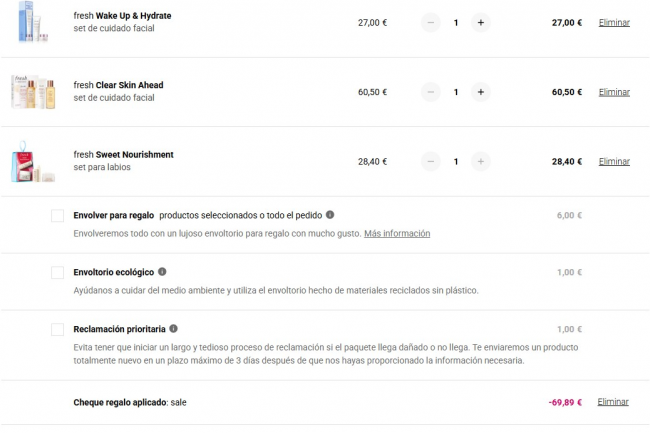The width and height of the screenshot is (650, 433).
Task: Show info icon for Reclamación prioritaria
Action: (173, 328)
